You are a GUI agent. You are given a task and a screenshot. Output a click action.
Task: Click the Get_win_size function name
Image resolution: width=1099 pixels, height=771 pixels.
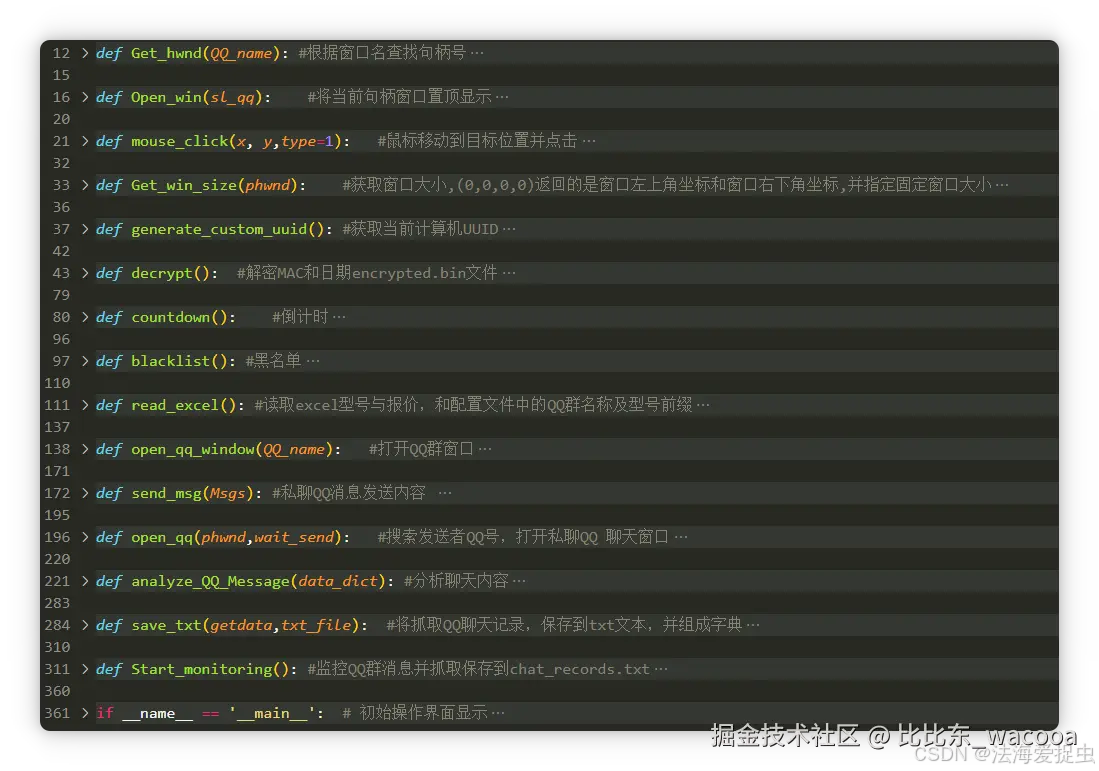184,185
